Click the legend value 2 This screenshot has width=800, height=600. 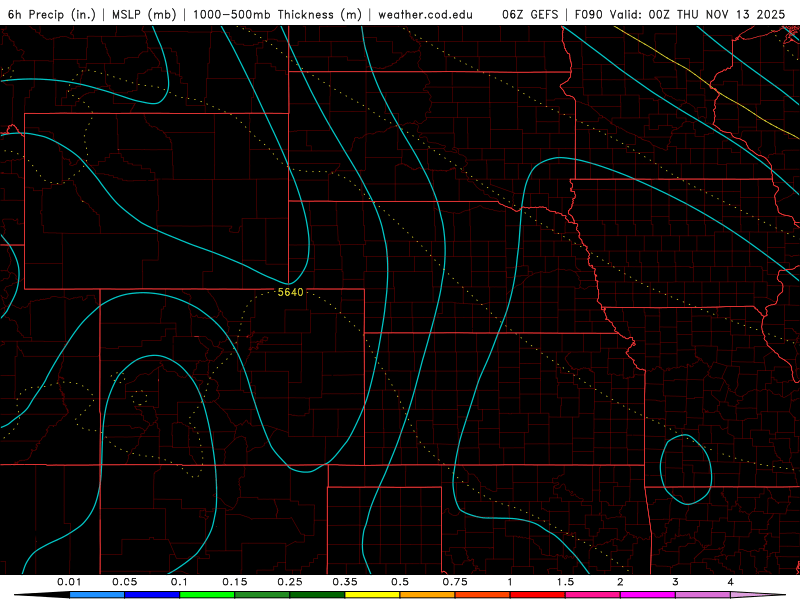(620, 582)
